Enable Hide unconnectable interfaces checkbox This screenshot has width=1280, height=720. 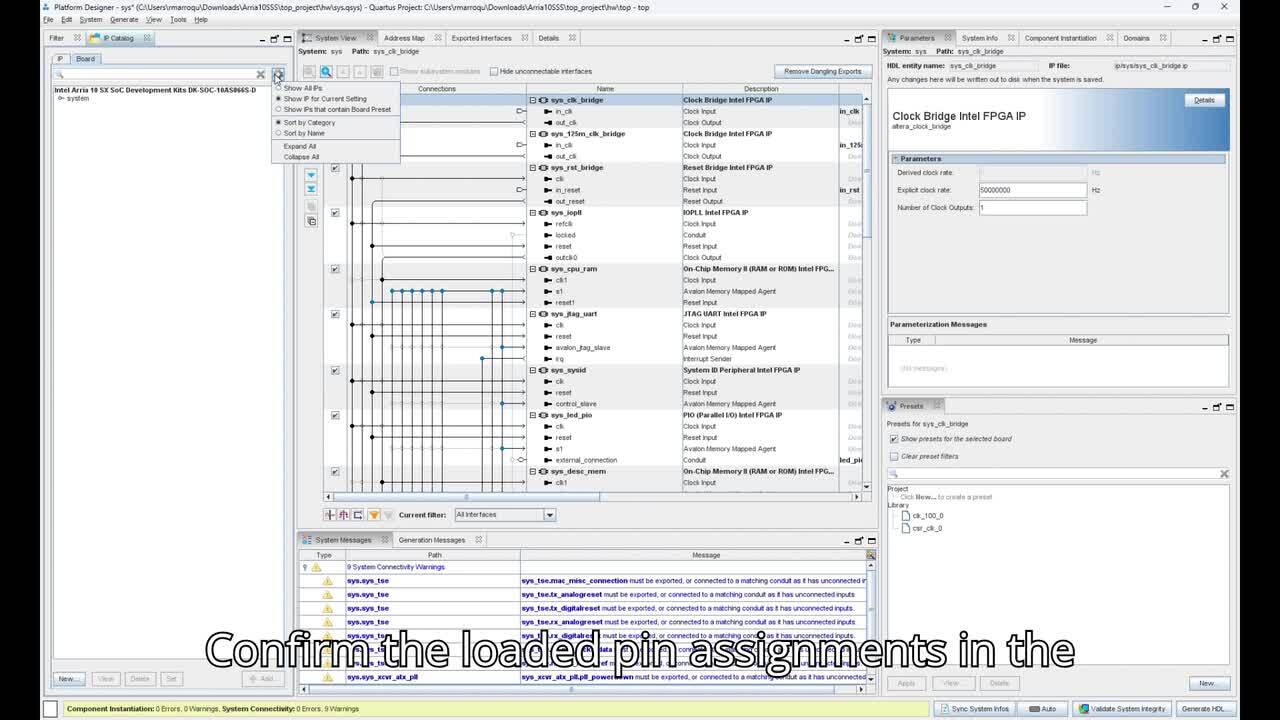[x=494, y=72]
